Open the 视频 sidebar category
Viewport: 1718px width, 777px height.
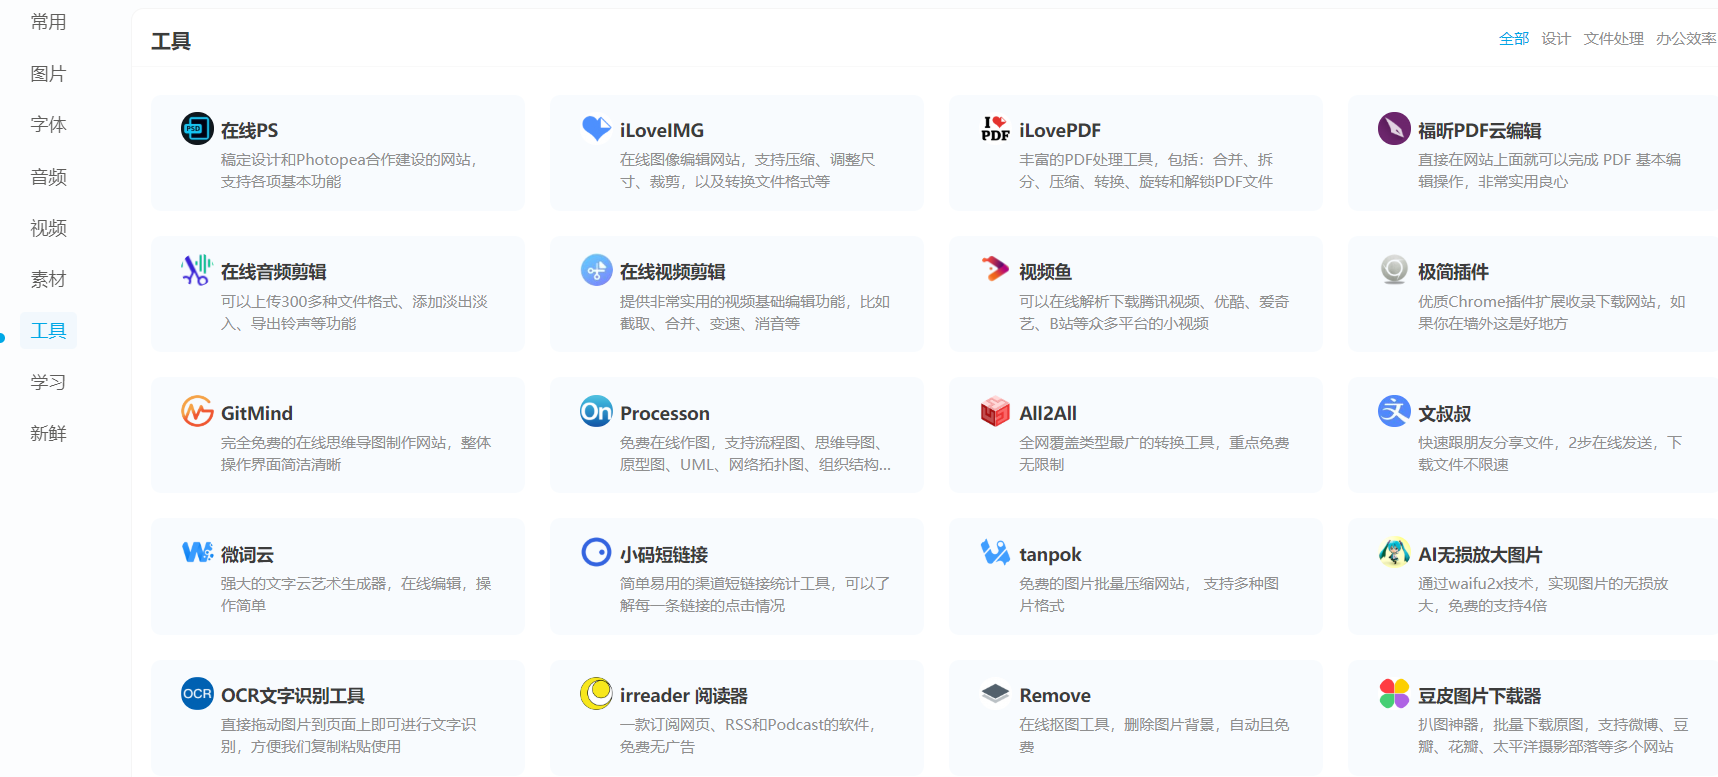pos(48,228)
